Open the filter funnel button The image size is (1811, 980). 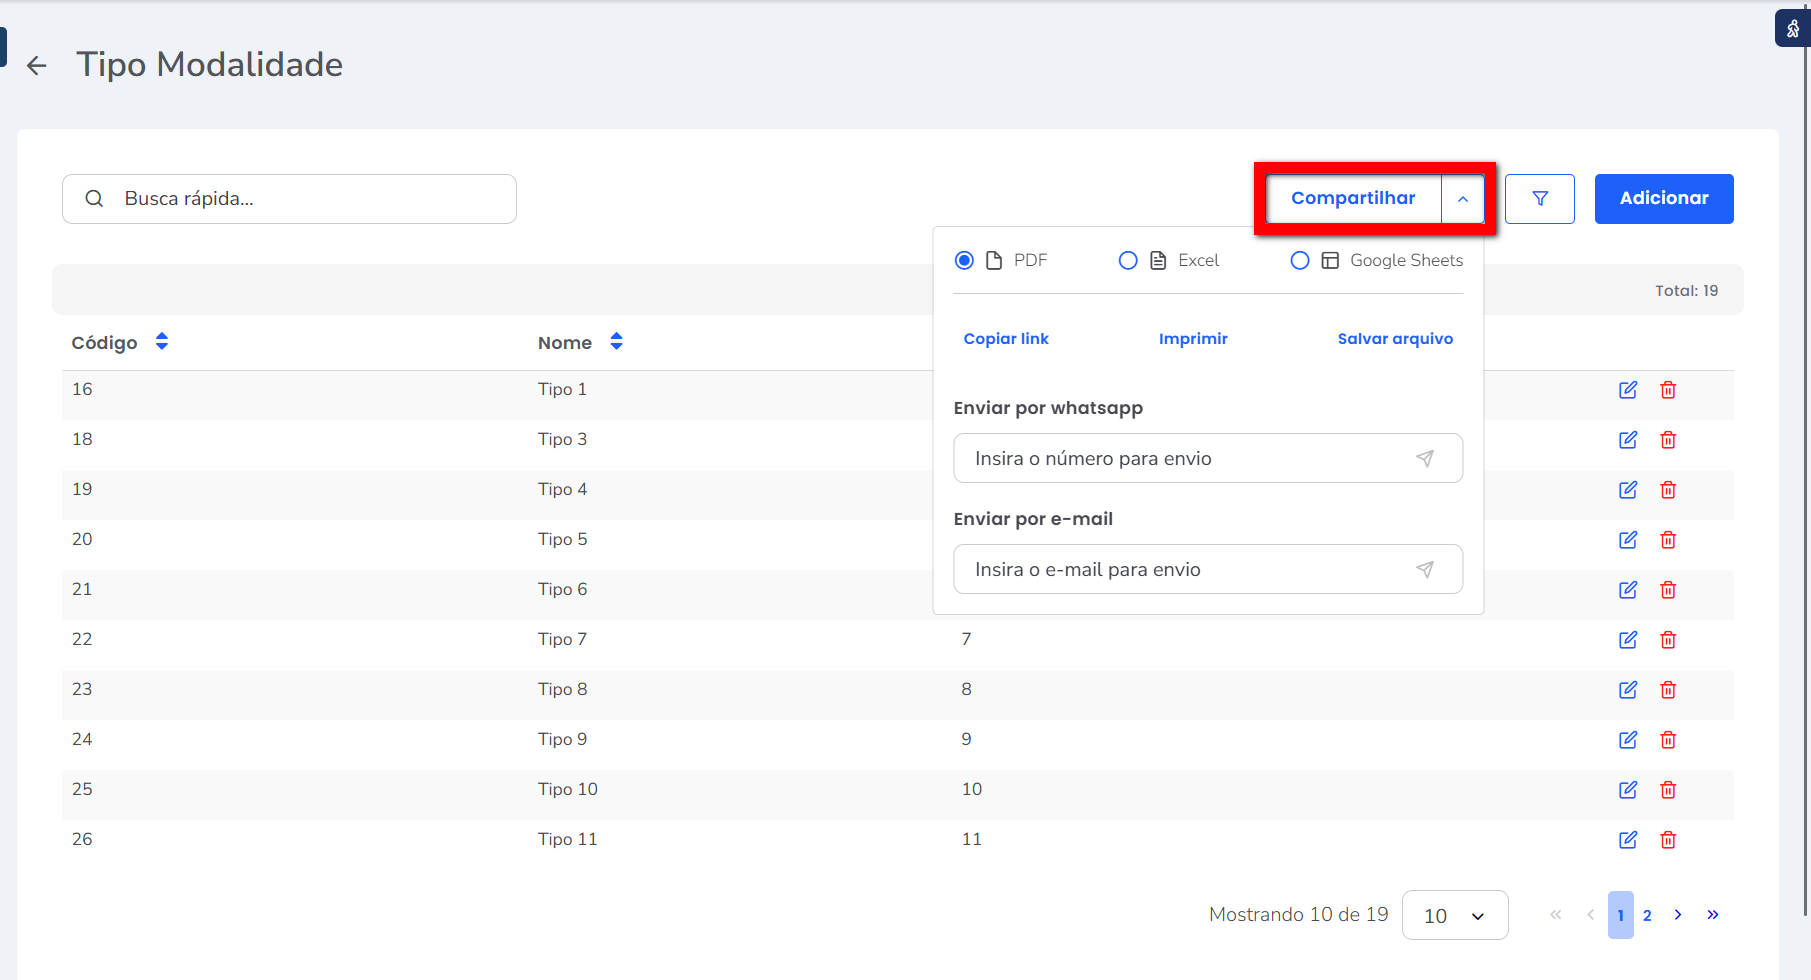[x=1539, y=199]
